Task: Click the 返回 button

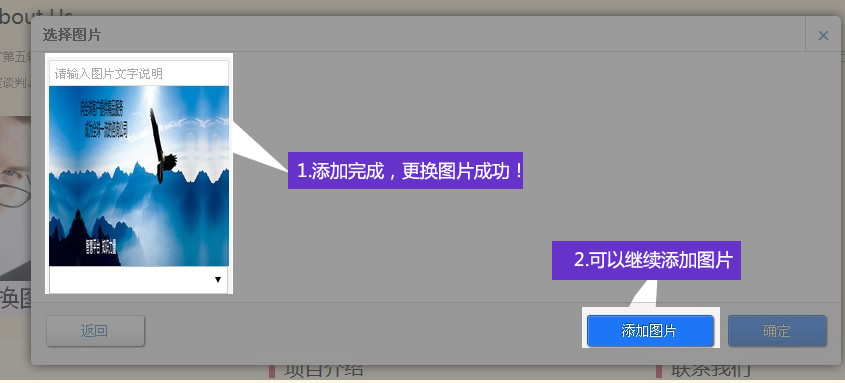Action: [95, 331]
